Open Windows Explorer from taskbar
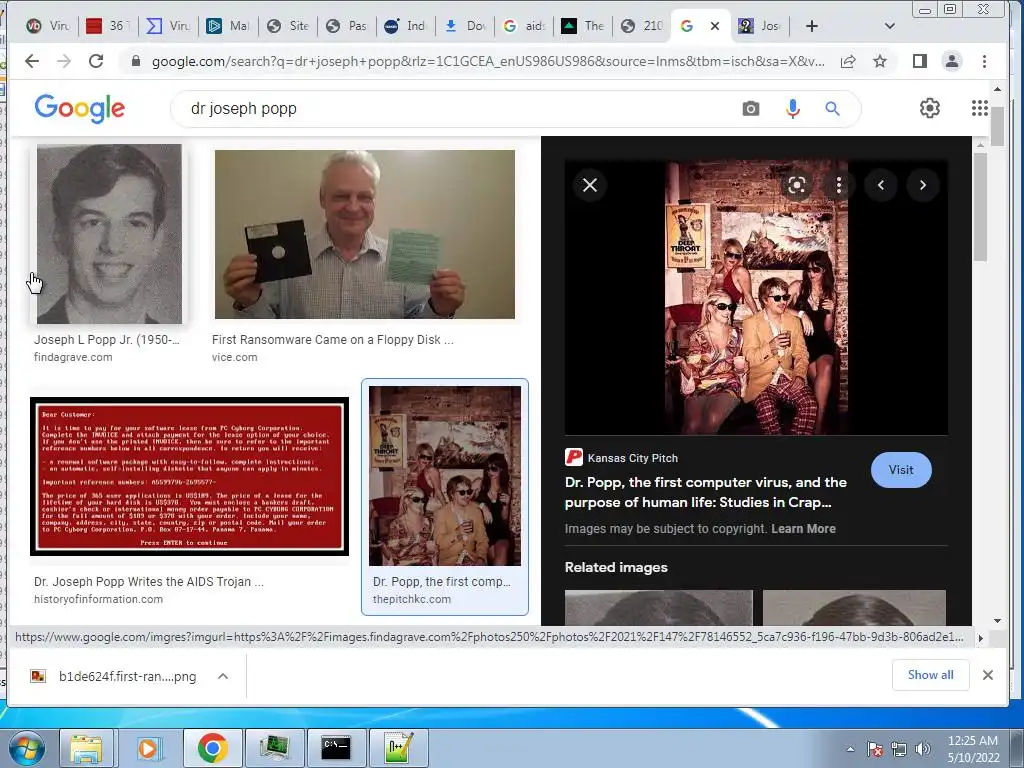 point(86,748)
